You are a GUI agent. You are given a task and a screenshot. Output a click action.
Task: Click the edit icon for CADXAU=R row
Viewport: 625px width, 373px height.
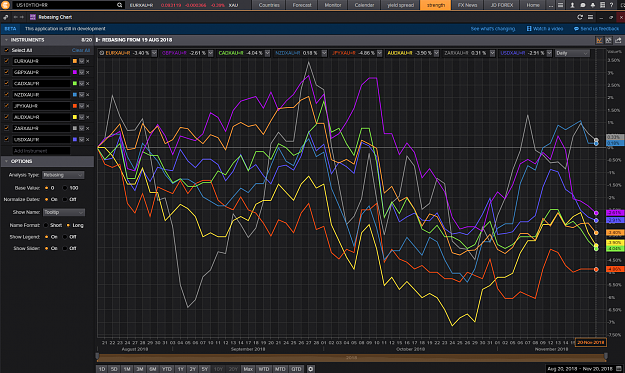81,83
